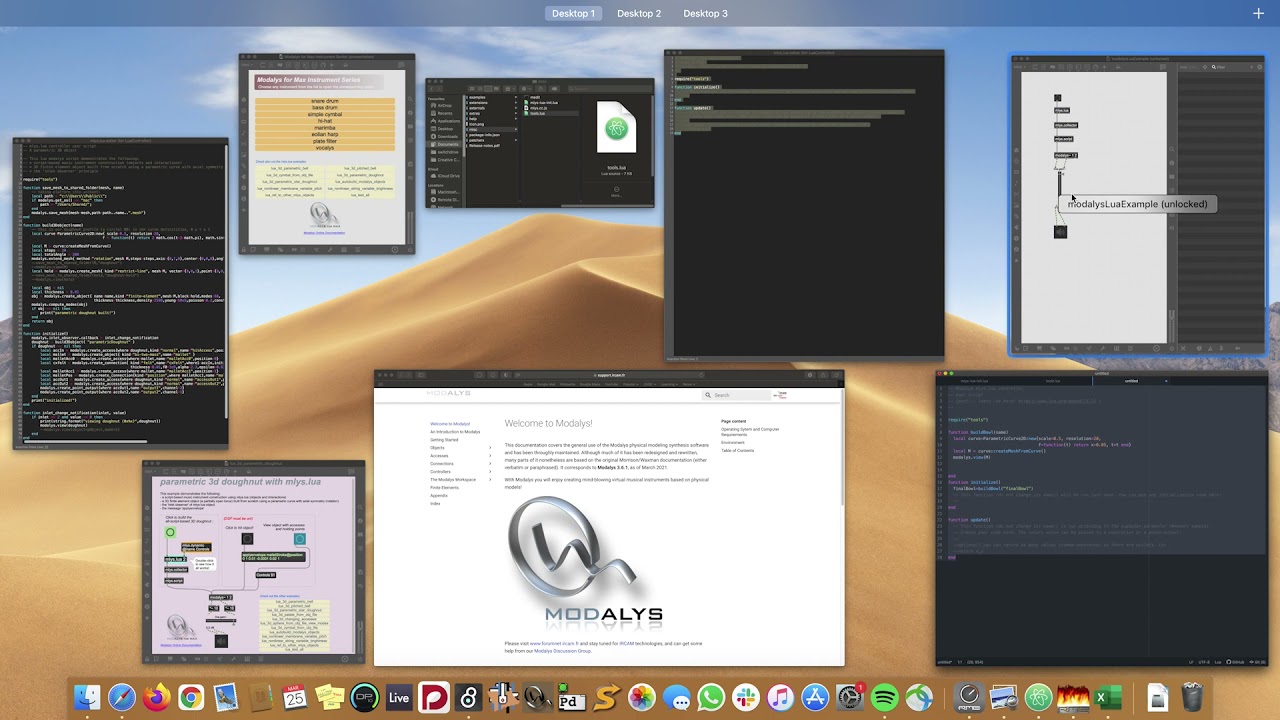
Task: Launch Safari from the Dock
Action: (122, 697)
